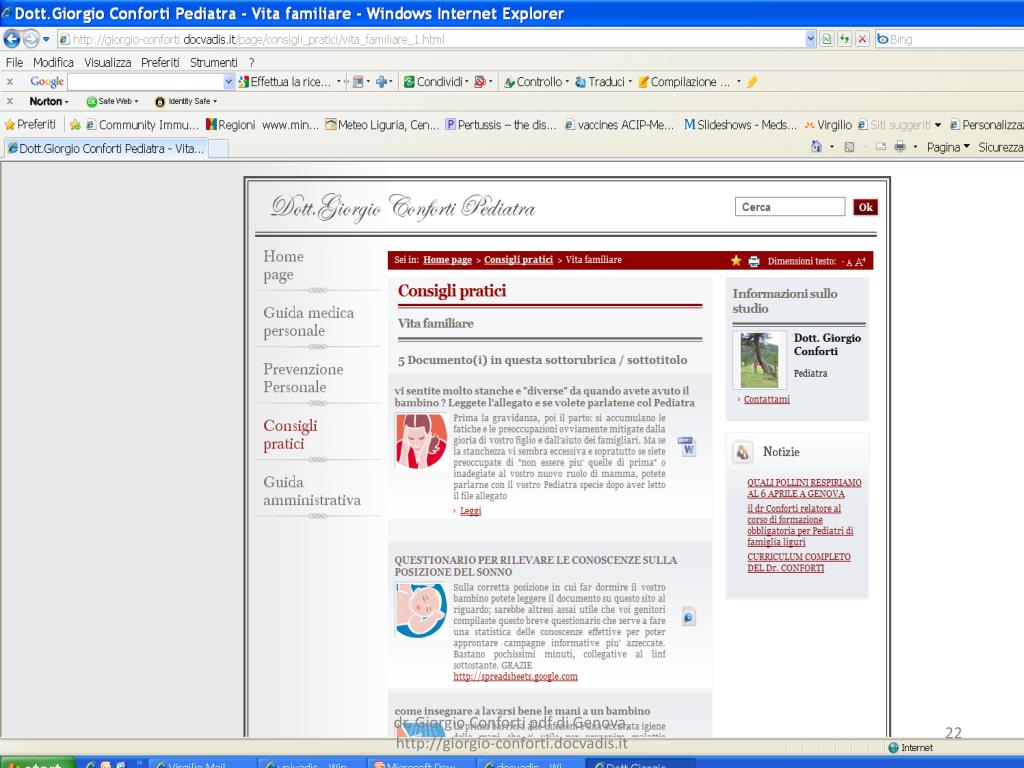This screenshot has width=1024, height=768.
Task: Click the Effettua la ricerca button
Action: tap(284, 82)
